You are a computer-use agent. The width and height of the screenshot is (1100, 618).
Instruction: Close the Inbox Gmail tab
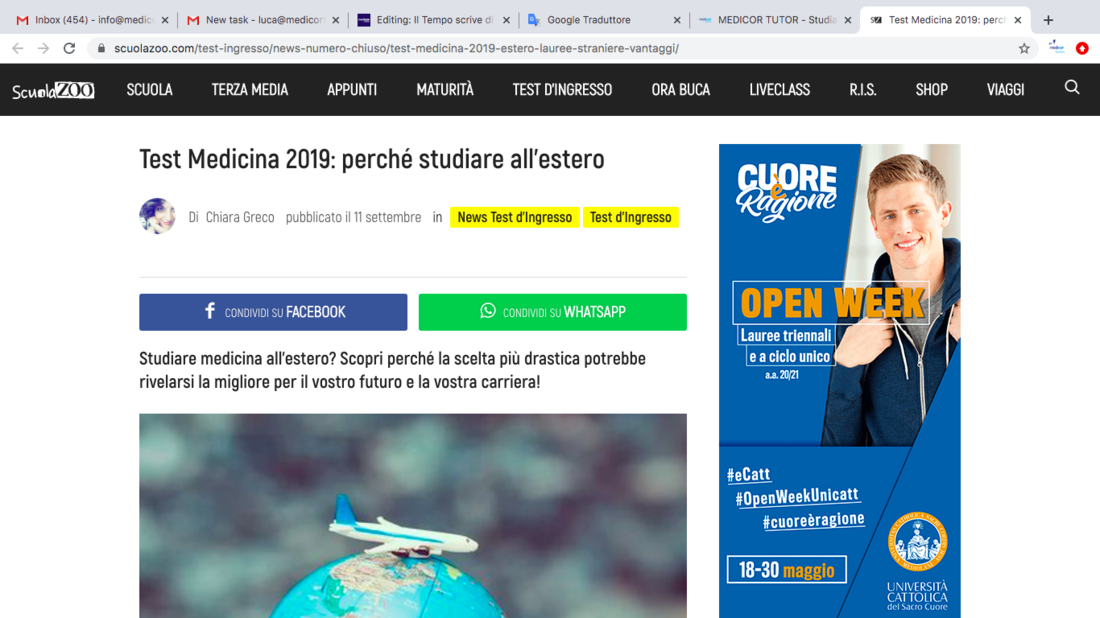[x=165, y=20]
